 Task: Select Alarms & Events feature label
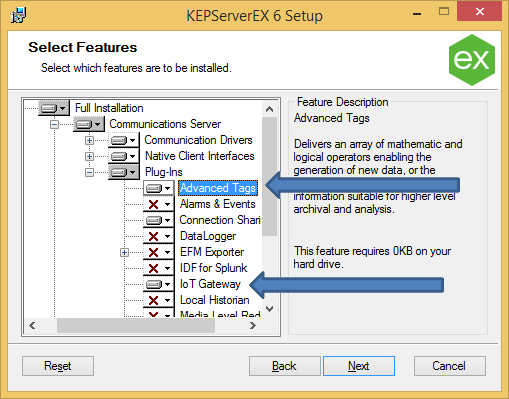coord(218,204)
